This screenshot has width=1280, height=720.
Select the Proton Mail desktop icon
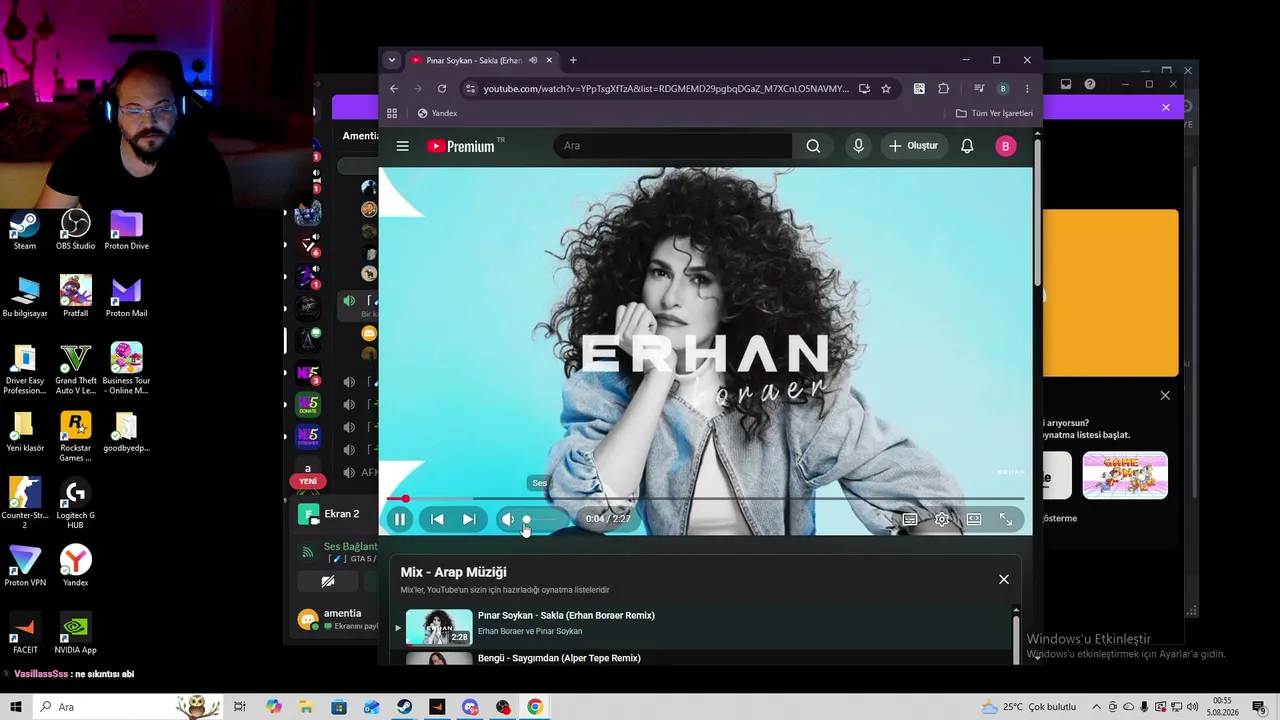(x=126, y=298)
